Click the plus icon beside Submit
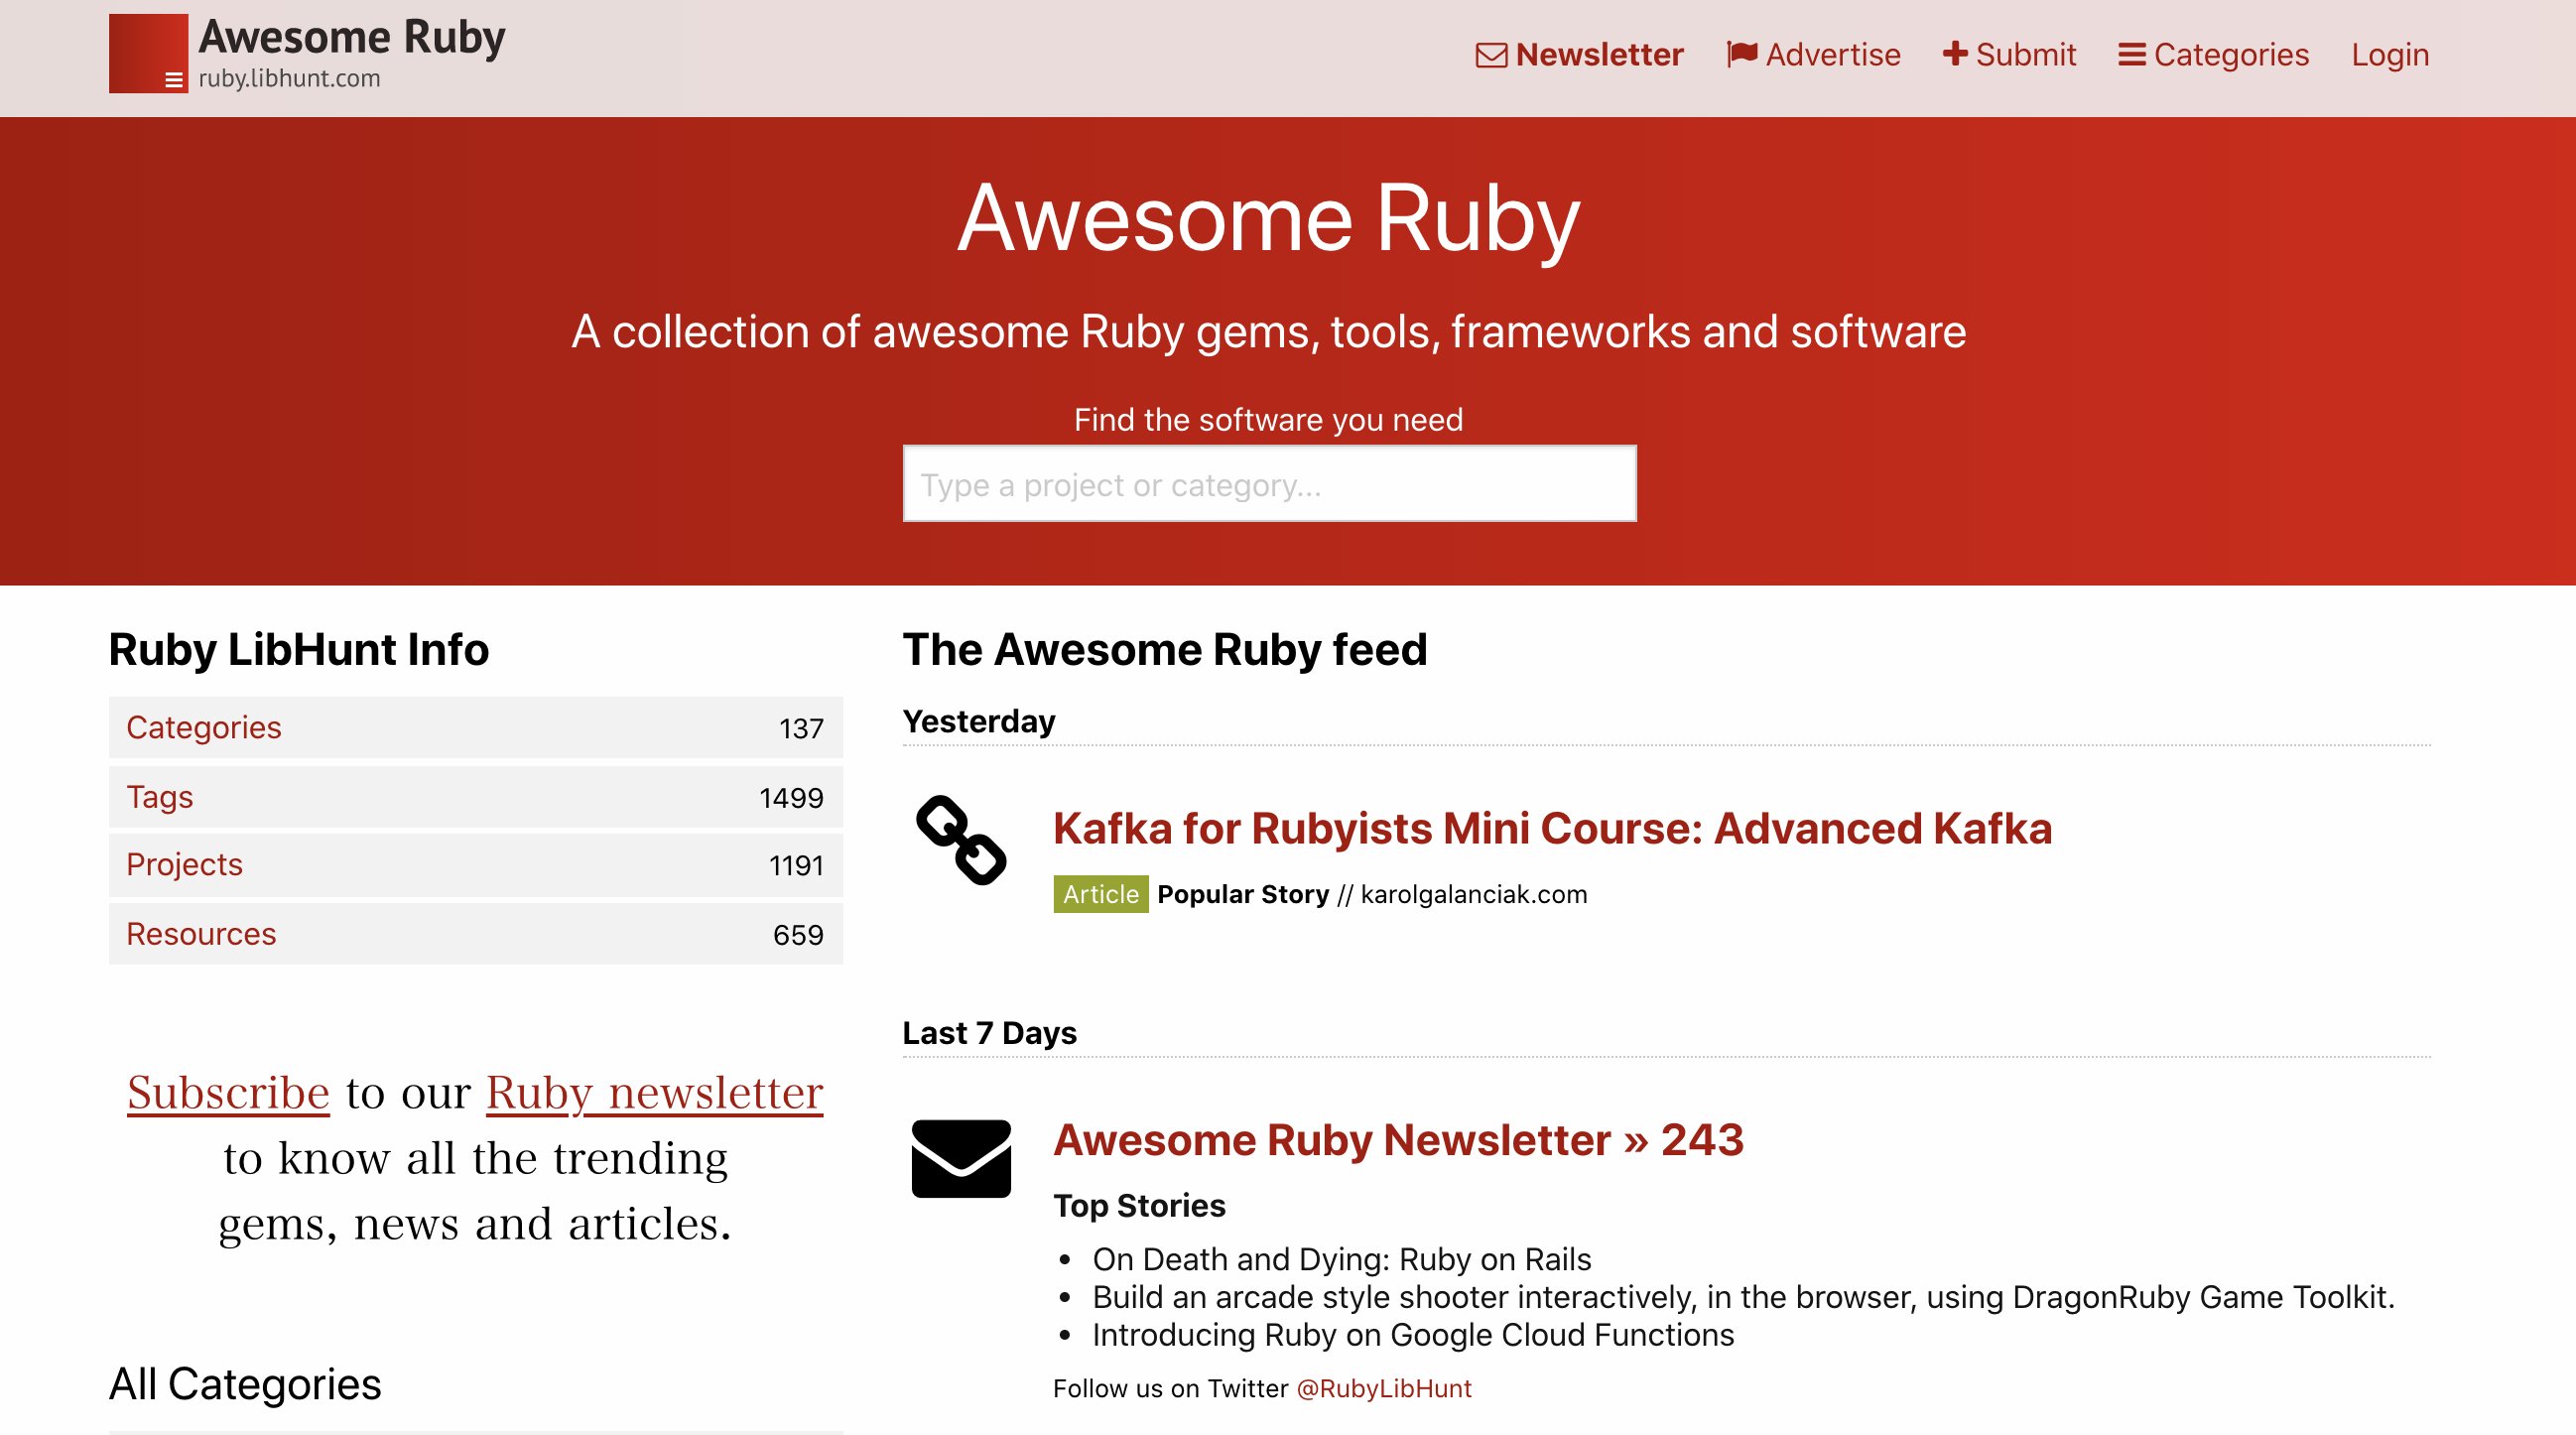The height and width of the screenshot is (1435, 2576). click(1954, 54)
